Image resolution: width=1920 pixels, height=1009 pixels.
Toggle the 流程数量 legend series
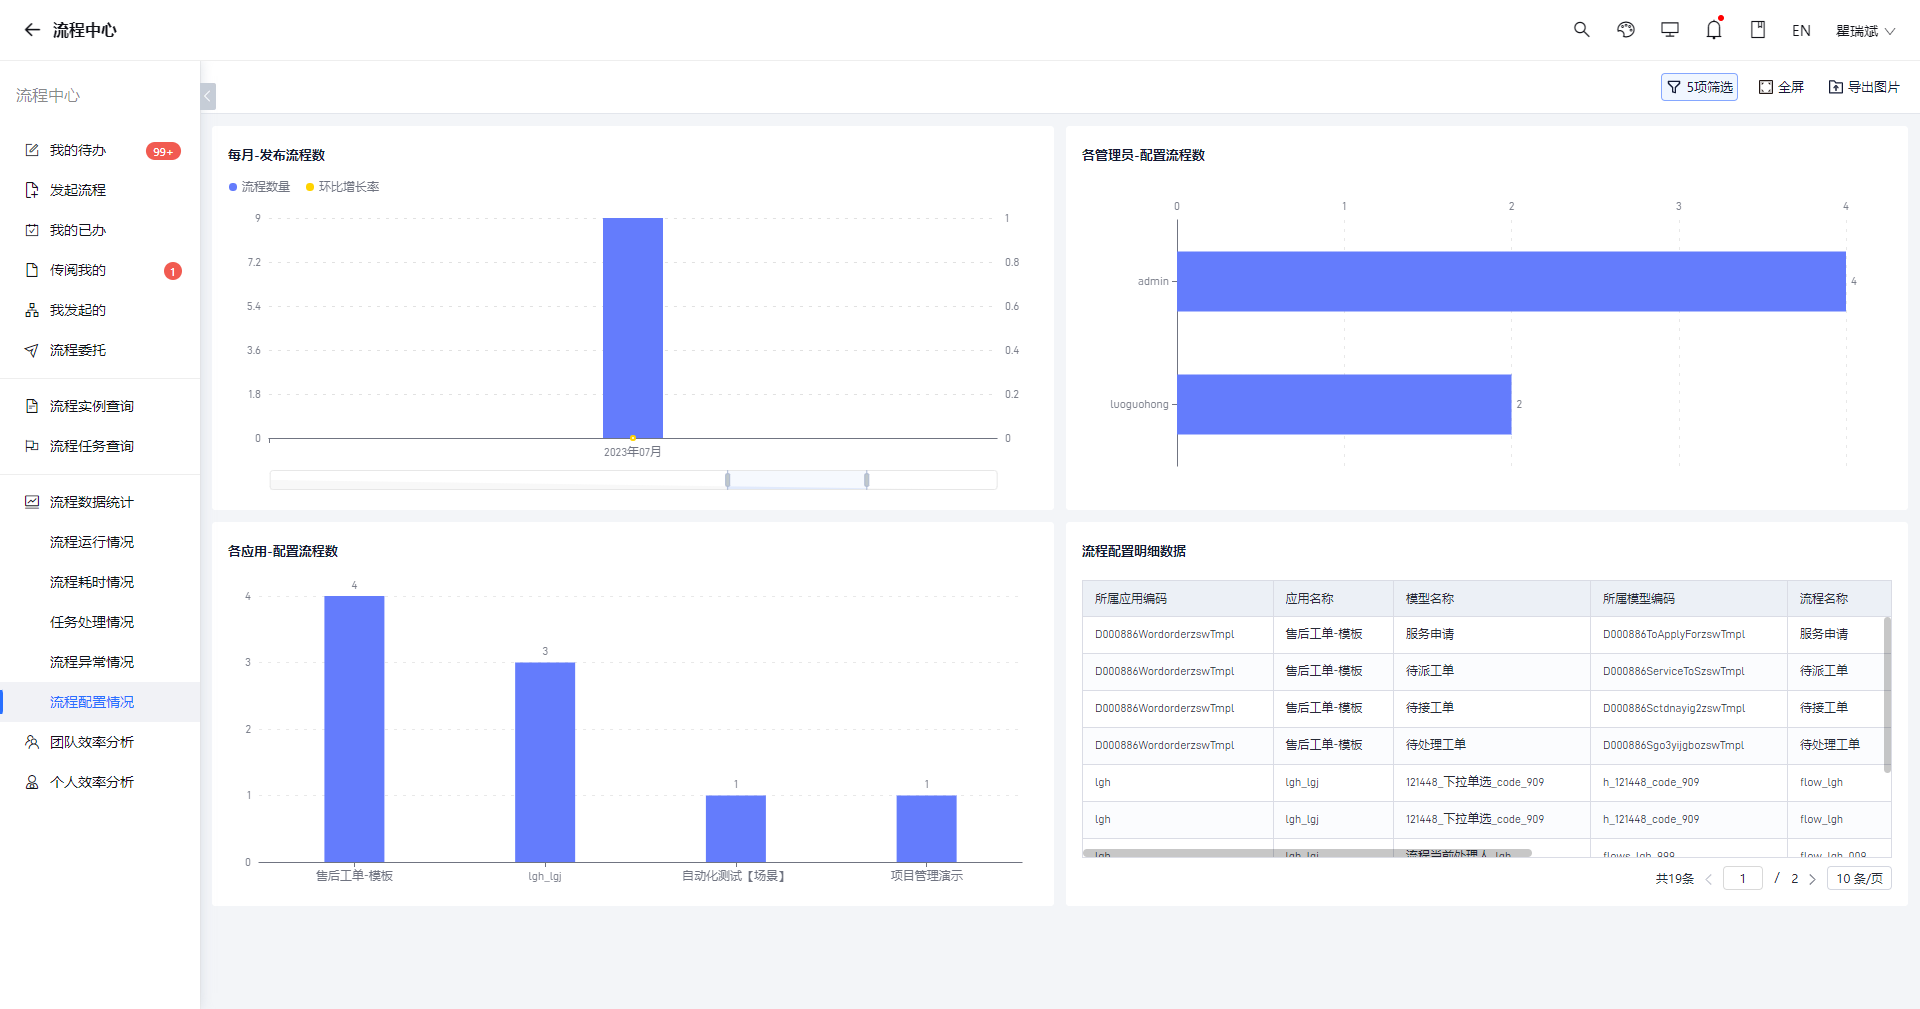coord(259,187)
